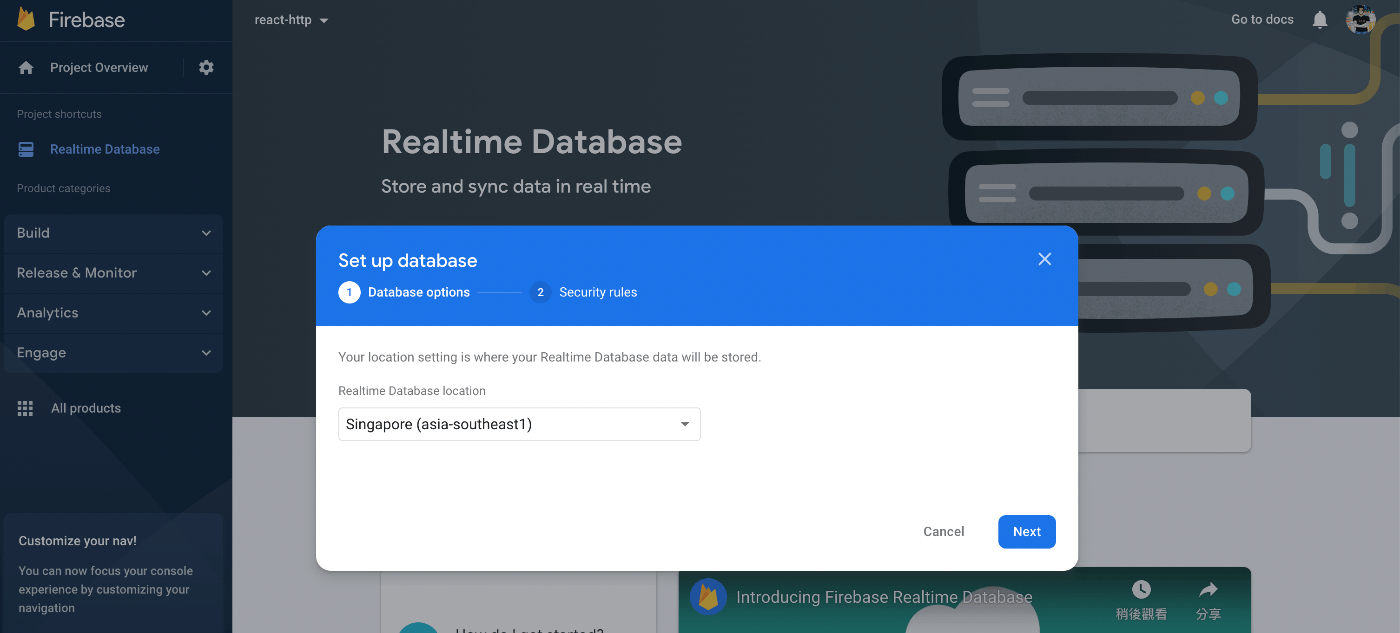
Task: Select step 2 Security rules
Action: (583, 292)
